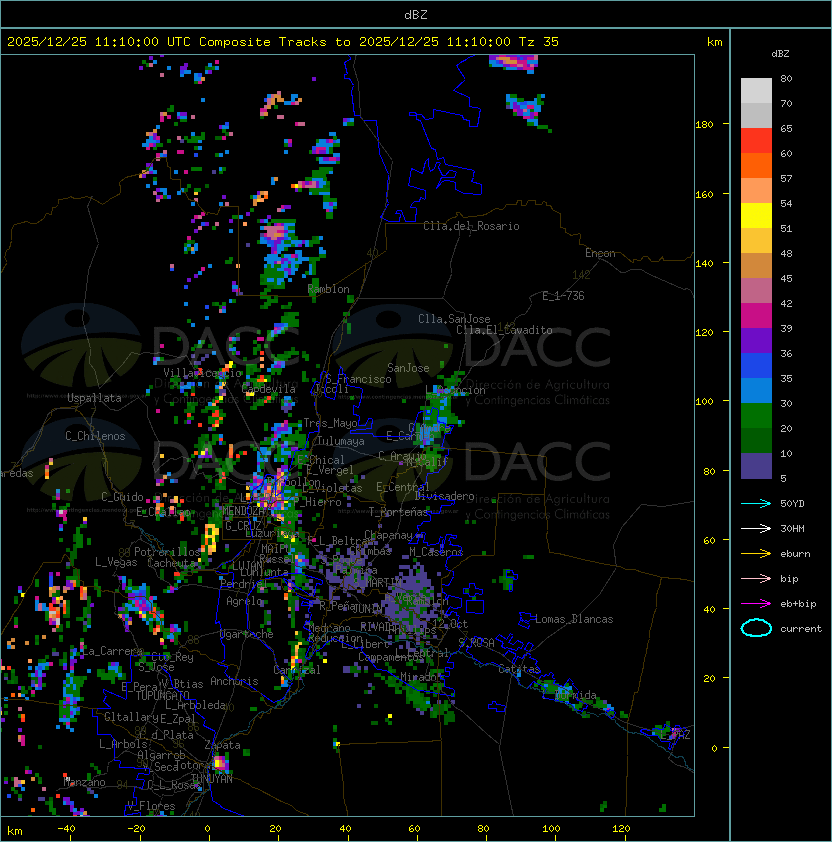The image size is (832, 842).
Task: Click the 'dBZ' header at top center
Action: pyautogui.click(x=416, y=14)
